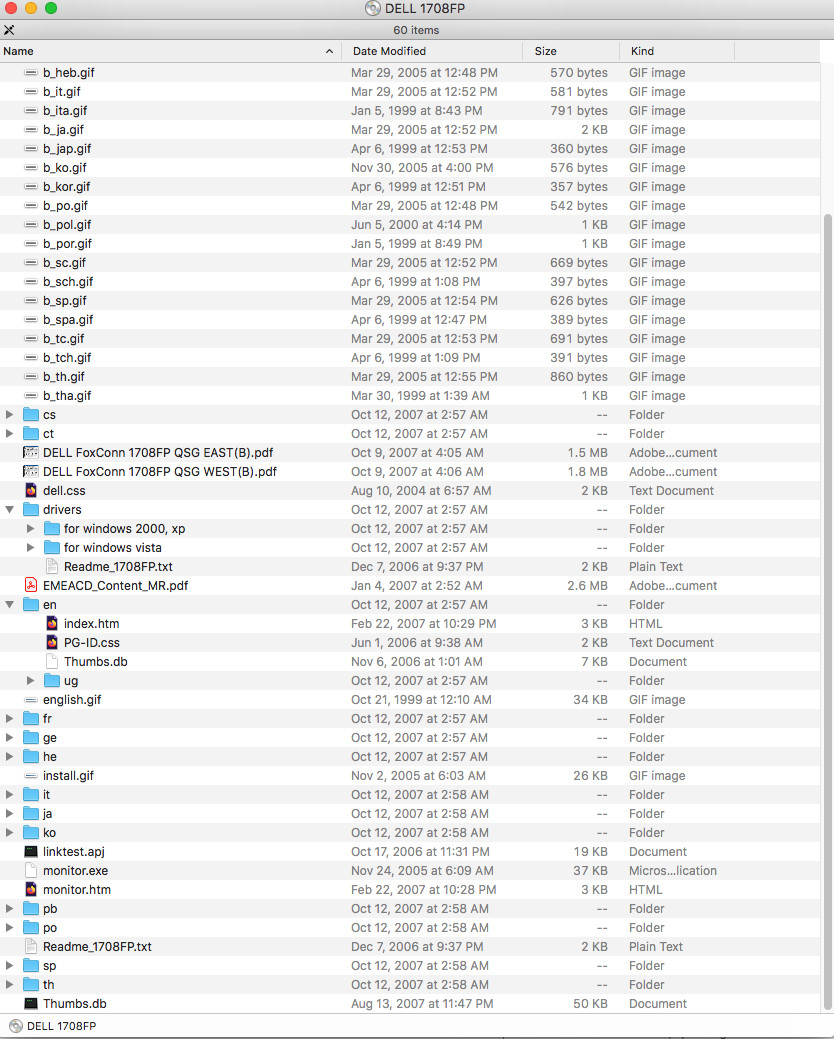Click the disc icon in the title bar
The image size is (834, 1039).
[x=373, y=9]
